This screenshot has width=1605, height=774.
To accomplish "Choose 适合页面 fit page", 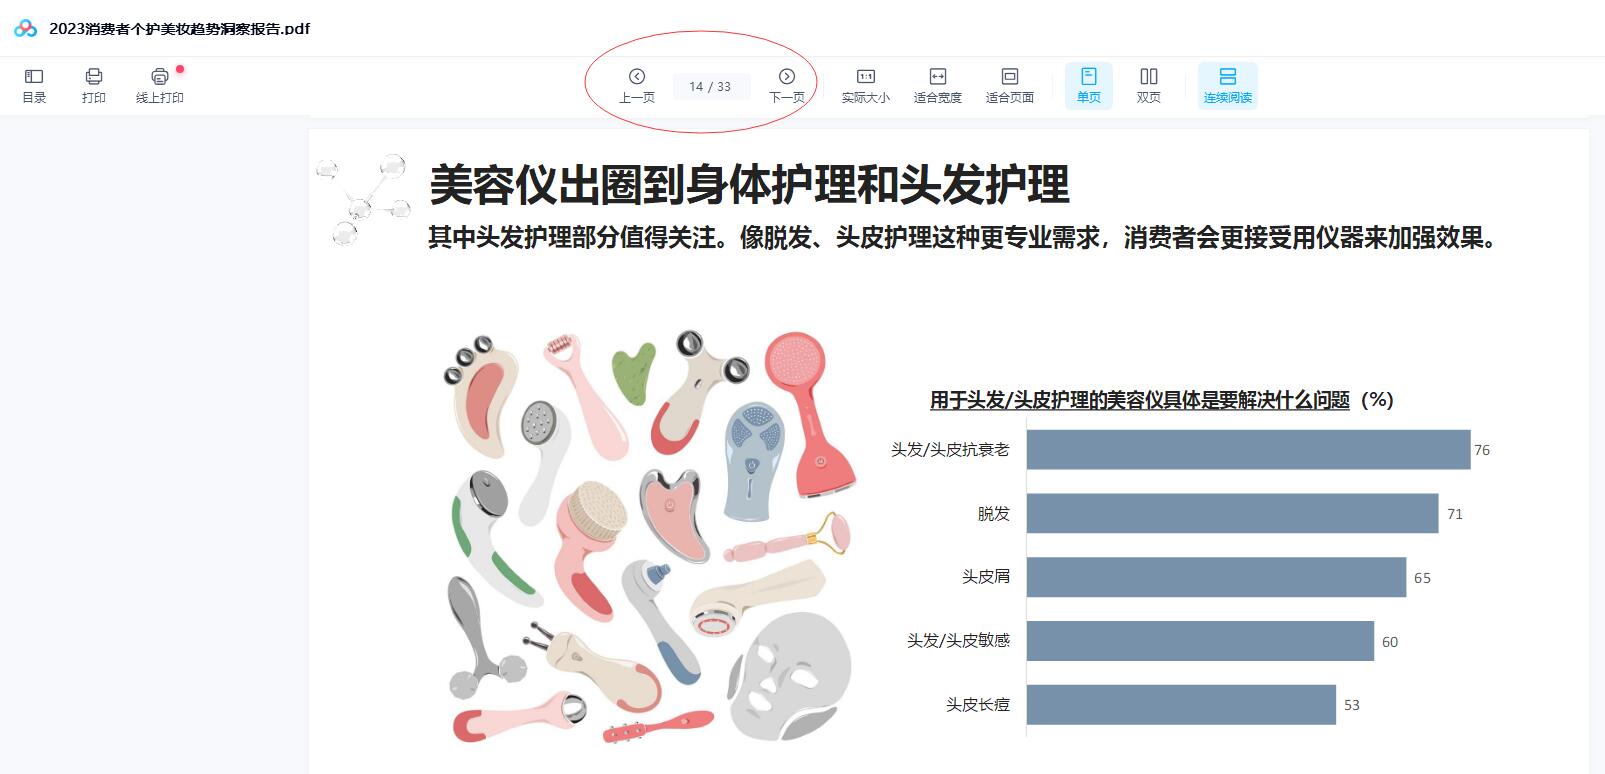I will (x=1010, y=85).
